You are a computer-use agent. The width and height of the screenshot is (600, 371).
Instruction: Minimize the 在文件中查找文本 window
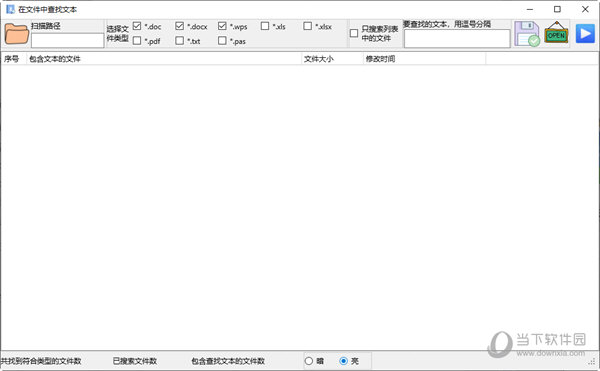[530, 9]
